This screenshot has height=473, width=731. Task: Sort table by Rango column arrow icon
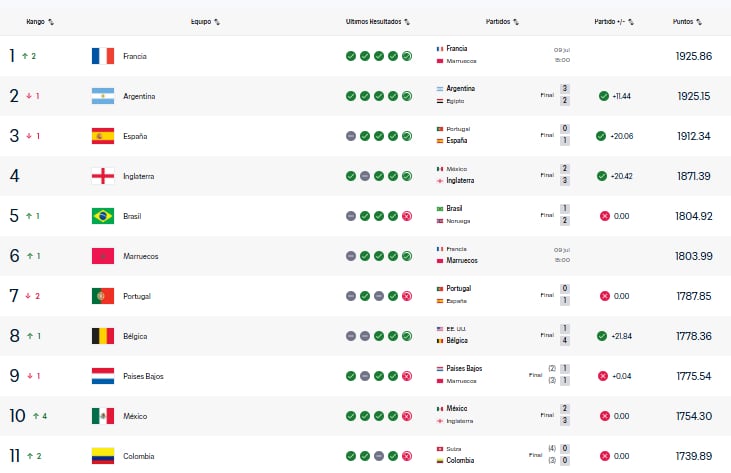click(51, 22)
